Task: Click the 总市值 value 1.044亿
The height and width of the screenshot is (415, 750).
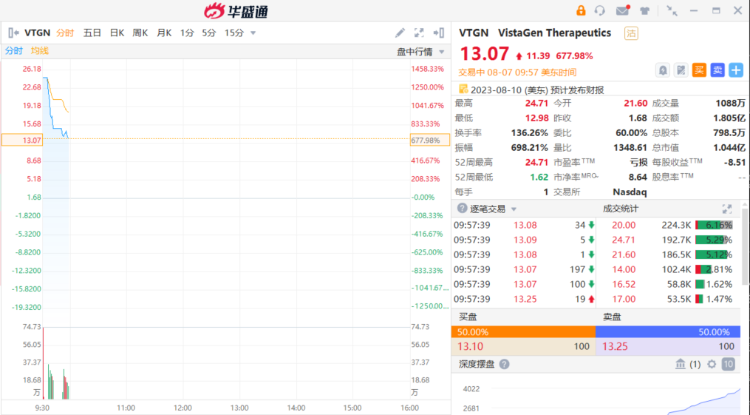Action: [729, 147]
